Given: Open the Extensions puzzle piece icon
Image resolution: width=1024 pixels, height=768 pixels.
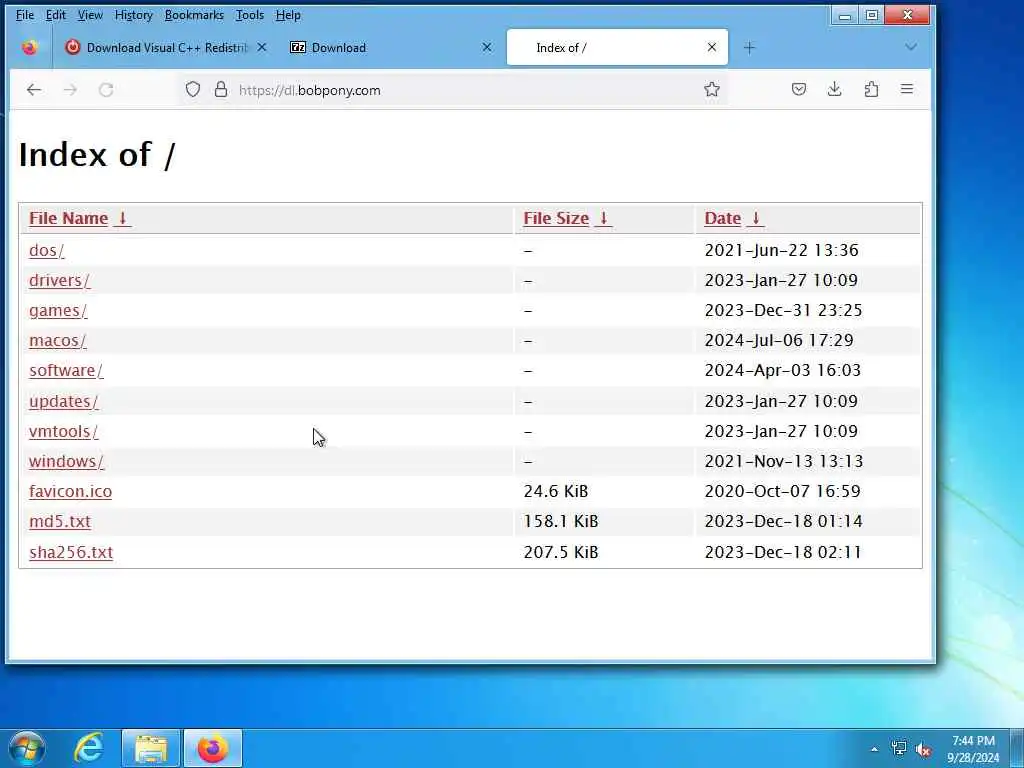Looking at the screenshot, I should [x=871, y=89].
